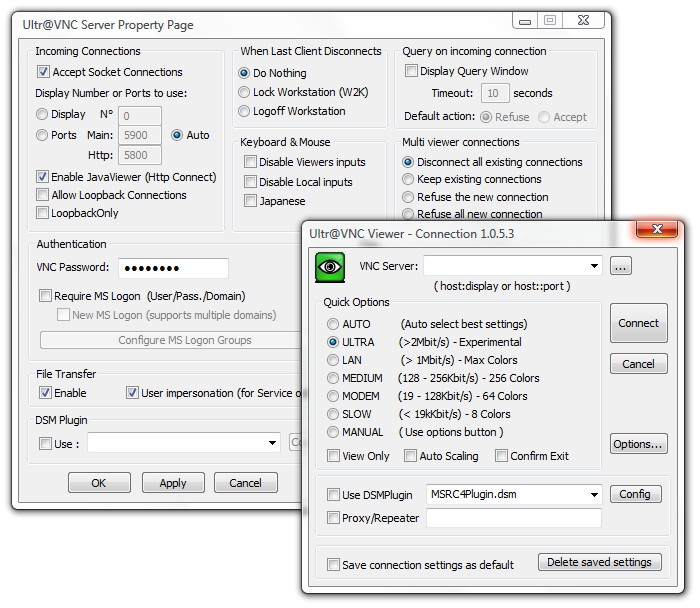Click the Display number field
The height and width of the screenshot is (608, 700).
140,116
